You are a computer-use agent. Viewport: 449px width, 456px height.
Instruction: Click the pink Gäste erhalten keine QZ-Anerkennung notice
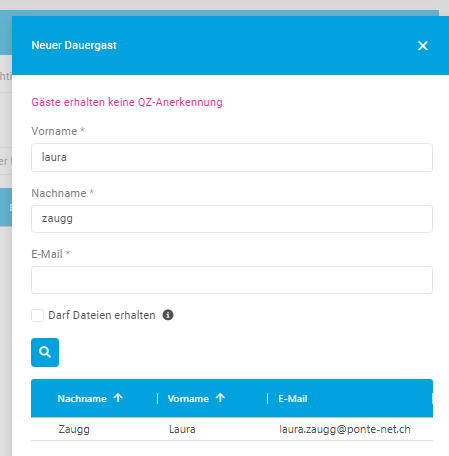(127, 102)
